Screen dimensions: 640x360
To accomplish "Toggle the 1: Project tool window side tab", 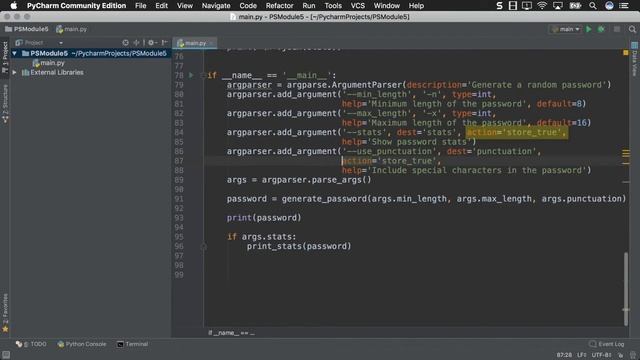I will click(x=5, y=57).
